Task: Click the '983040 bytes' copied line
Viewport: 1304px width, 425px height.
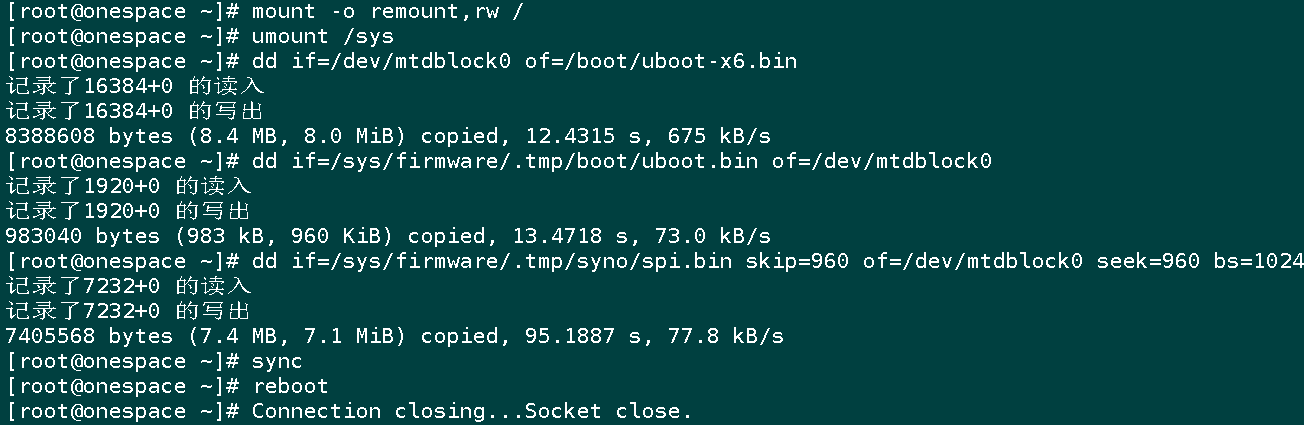Action: [388, 236]
